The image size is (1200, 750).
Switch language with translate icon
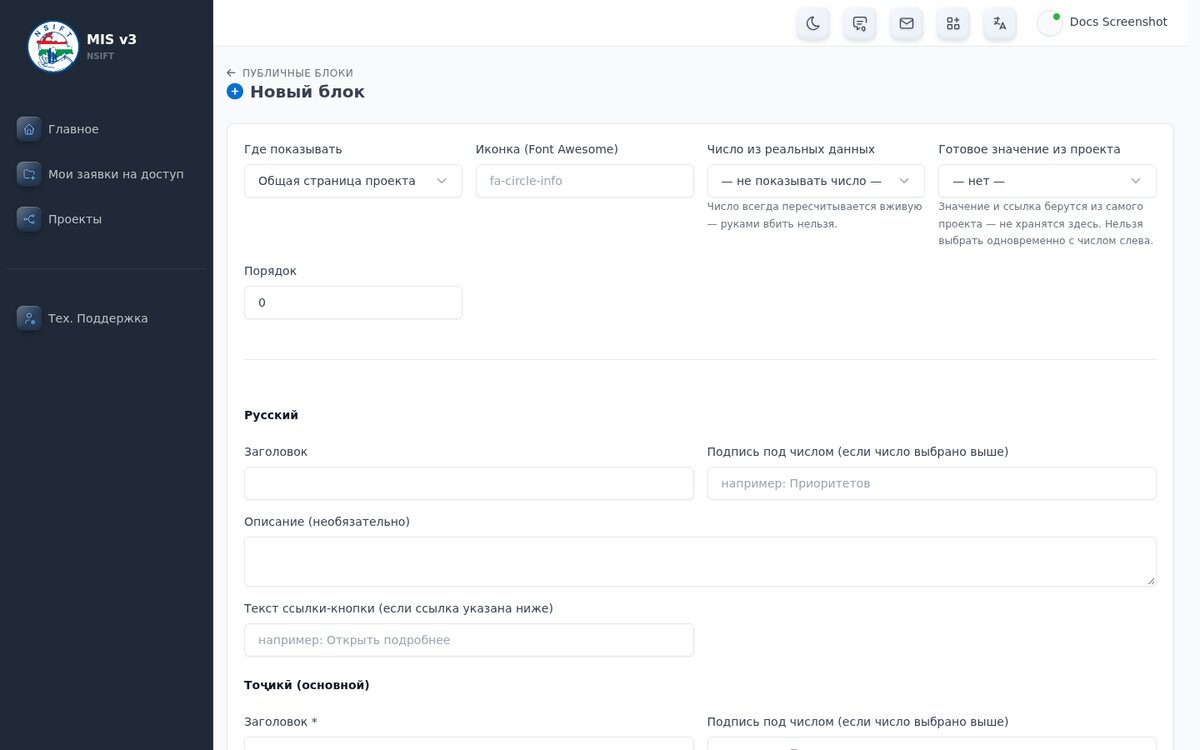(1000, 23)
